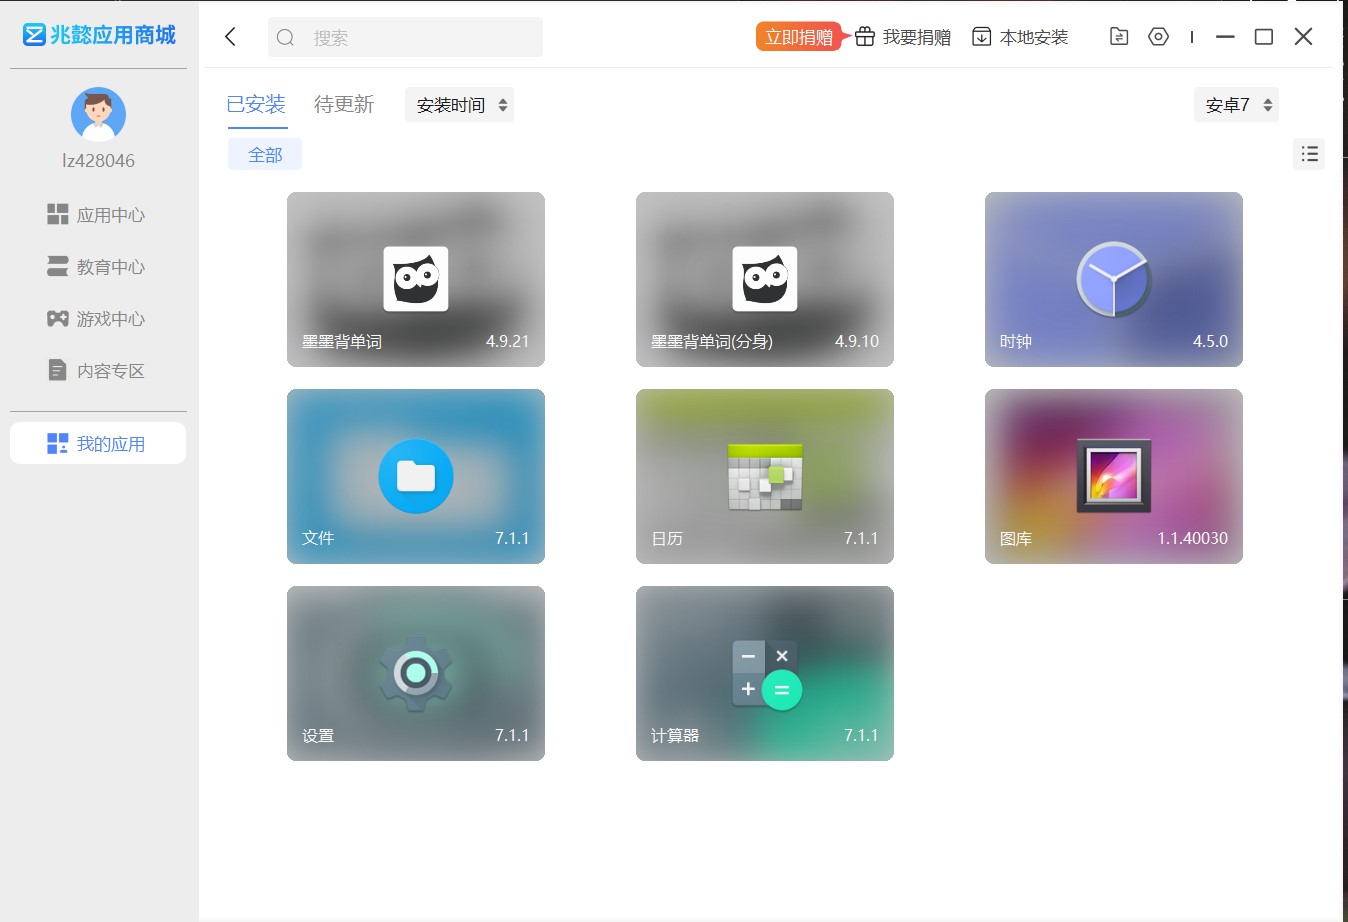
Task: Open 本地安装 local install
Action: (1021, 37)
